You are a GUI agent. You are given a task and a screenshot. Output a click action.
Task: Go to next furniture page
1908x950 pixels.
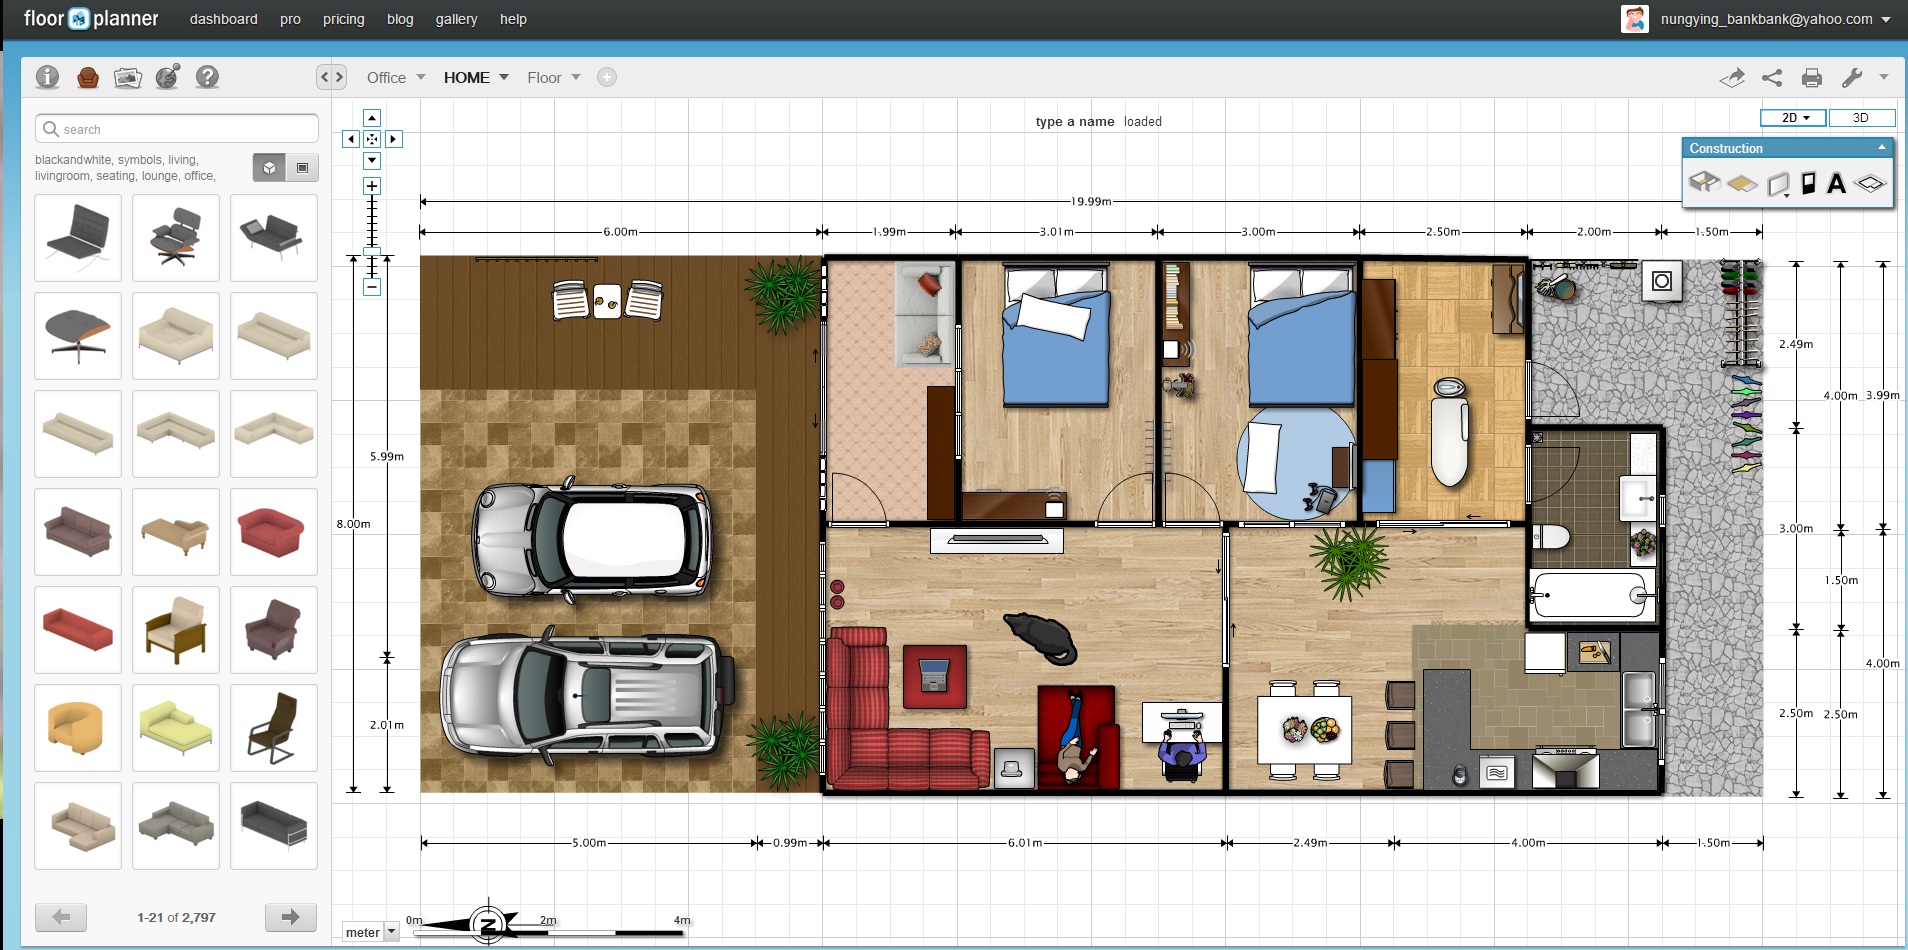[x=291, y=917]
